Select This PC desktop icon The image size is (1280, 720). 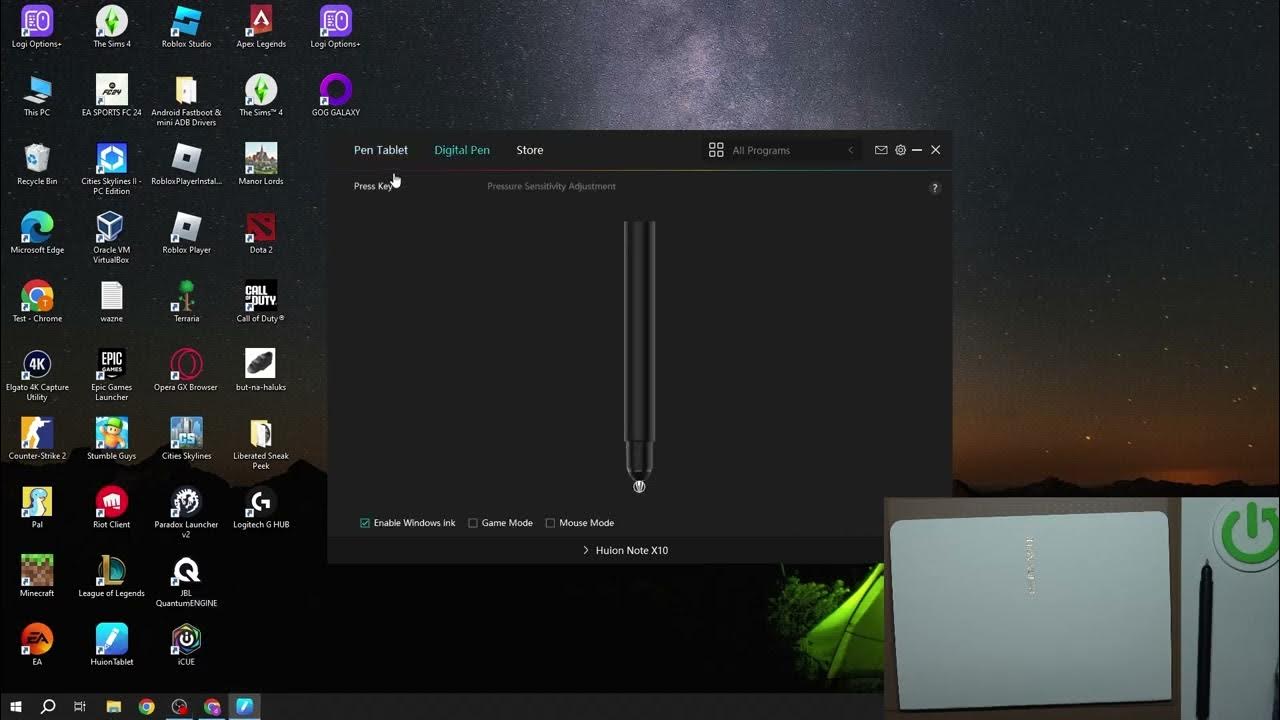coord(37,96)
